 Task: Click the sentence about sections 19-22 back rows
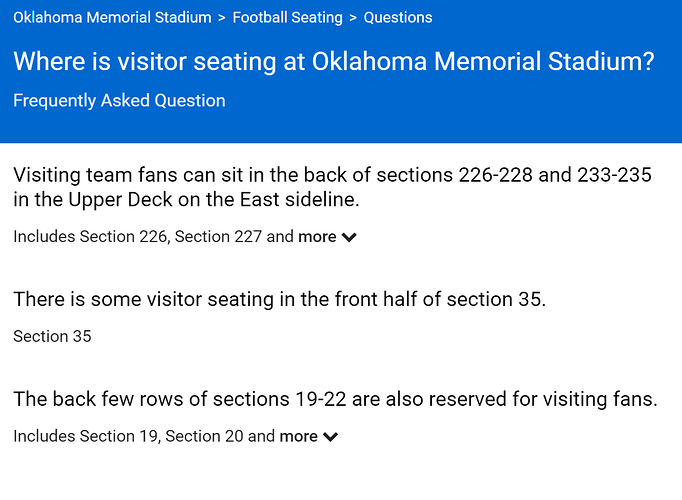335,399
